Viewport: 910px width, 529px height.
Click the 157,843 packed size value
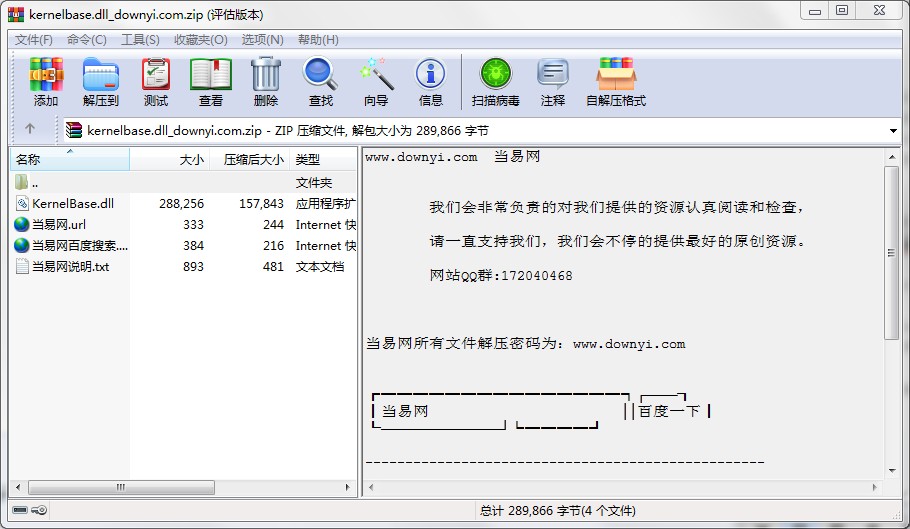(x=261, y=204)
